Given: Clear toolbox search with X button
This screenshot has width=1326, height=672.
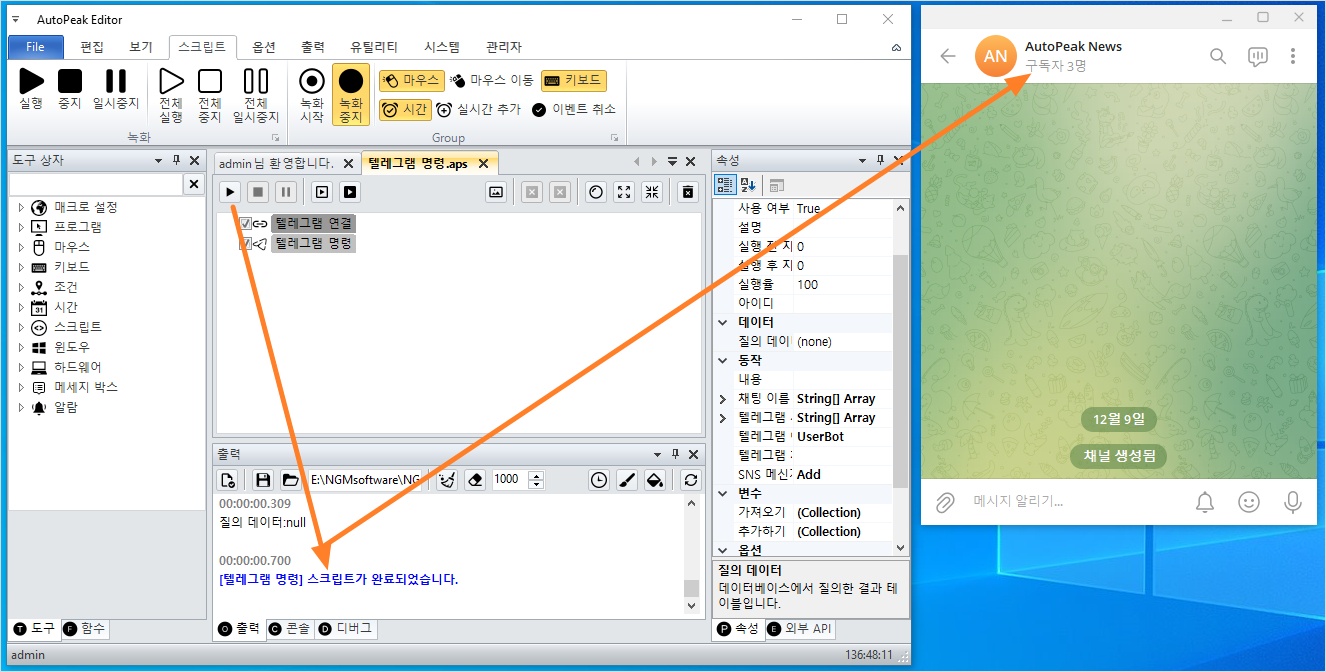Looking at the screenshot, I should [193, 184].
